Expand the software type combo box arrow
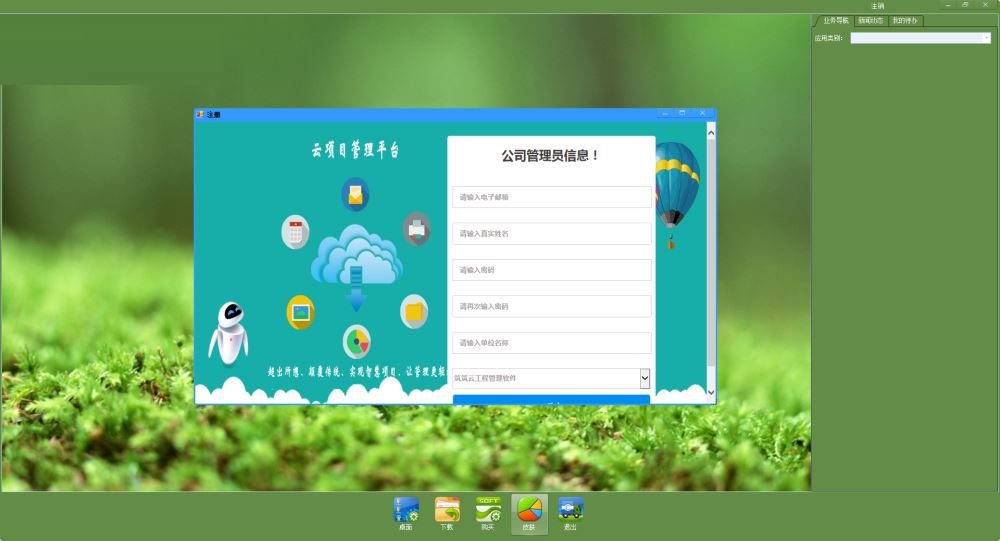 pos(645,378)
